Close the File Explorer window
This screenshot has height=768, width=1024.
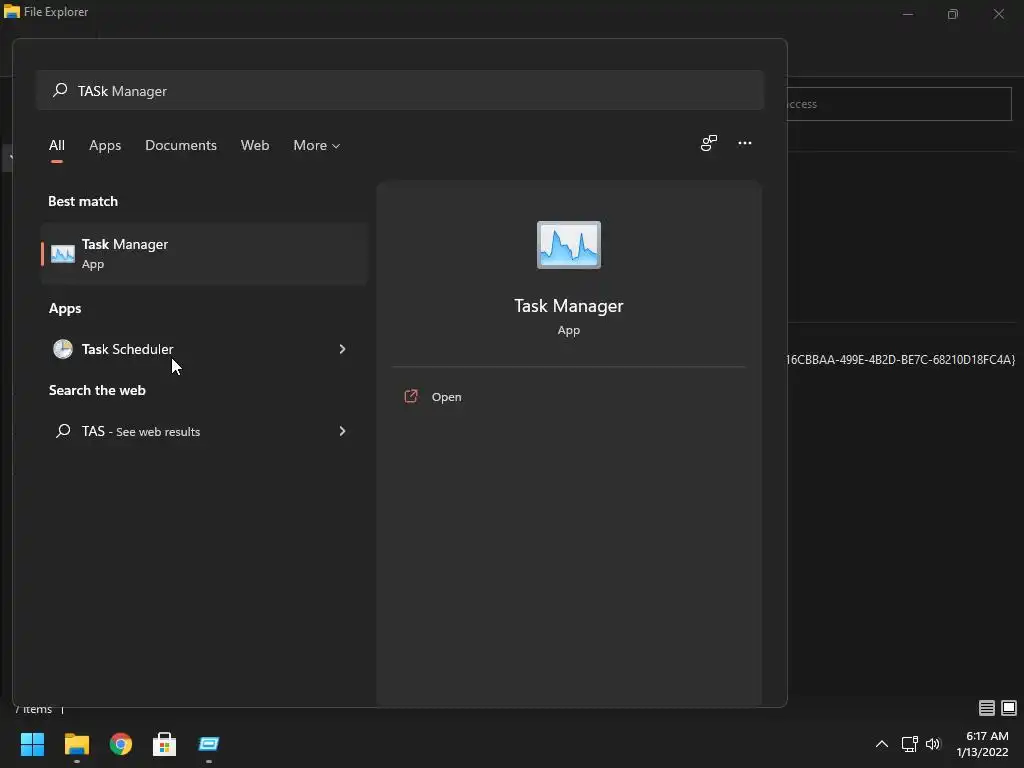coord(999,14)
